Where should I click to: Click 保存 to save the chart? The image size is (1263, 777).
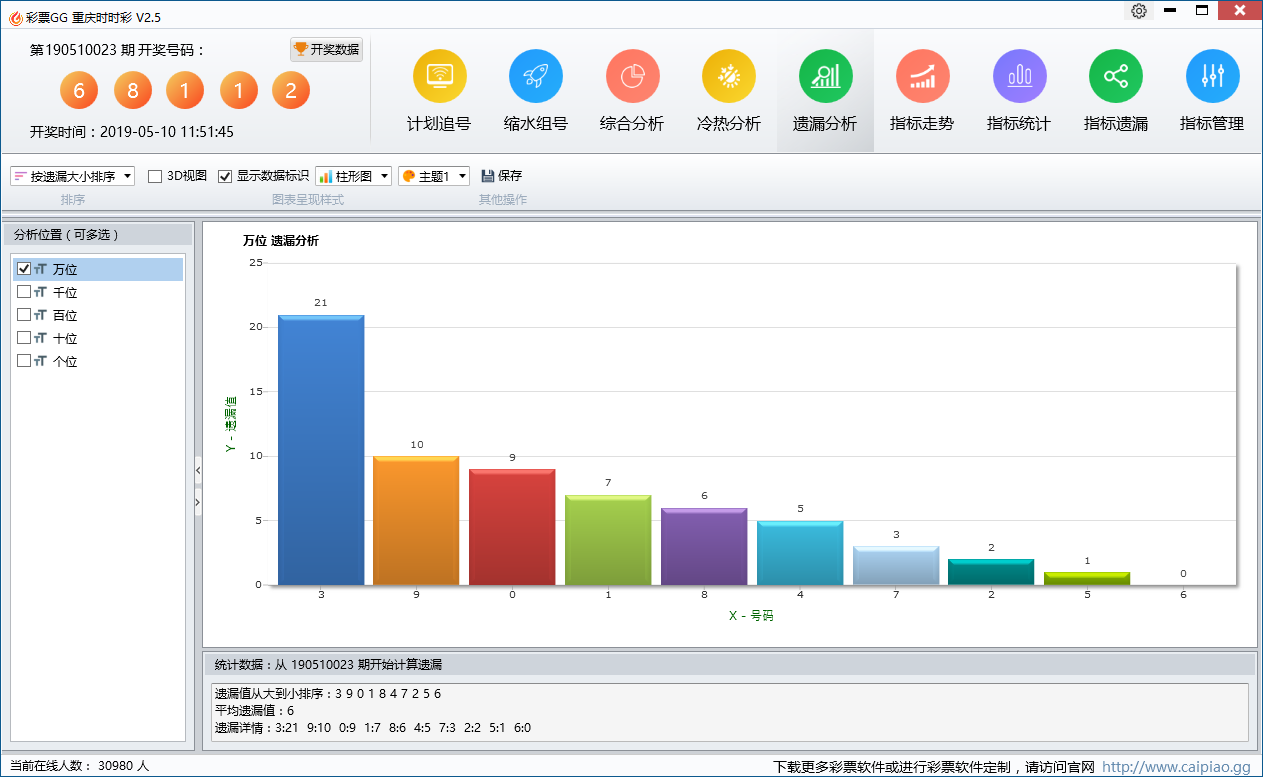pos(502,176)
